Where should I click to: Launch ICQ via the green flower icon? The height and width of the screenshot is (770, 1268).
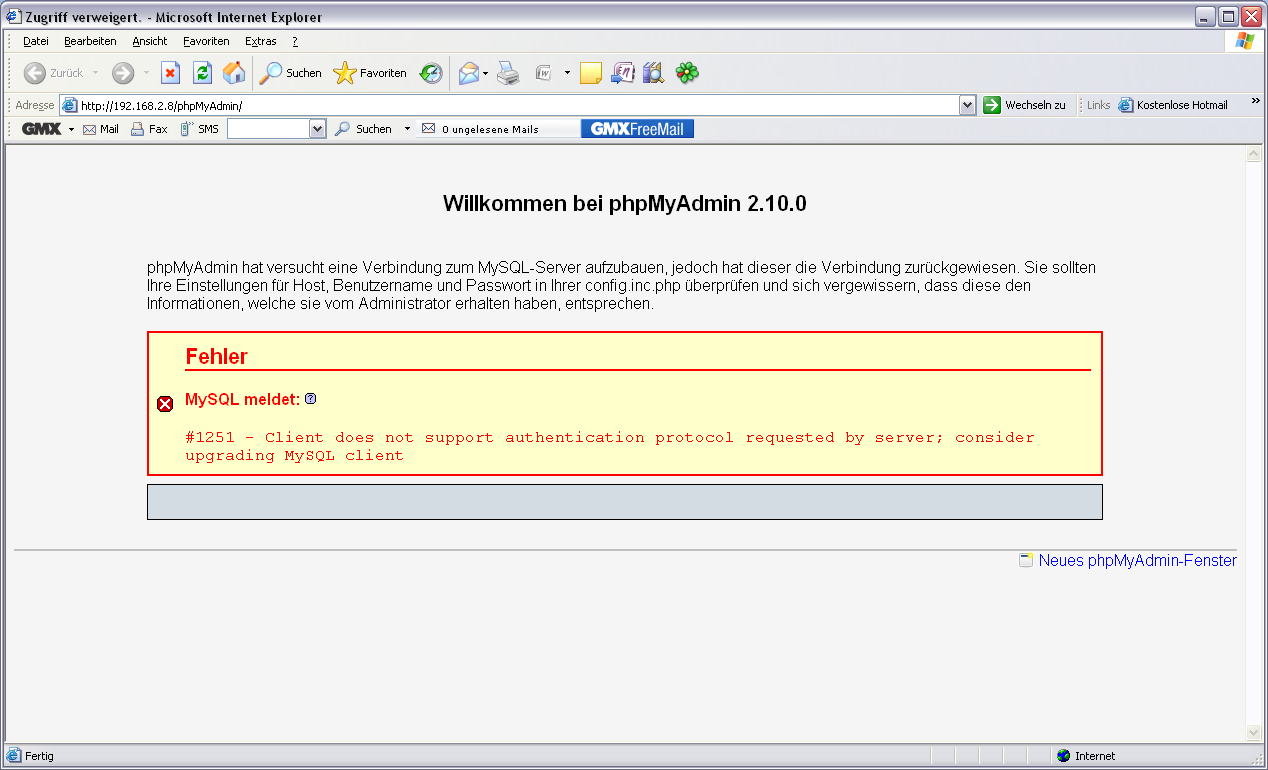(687, 73)
